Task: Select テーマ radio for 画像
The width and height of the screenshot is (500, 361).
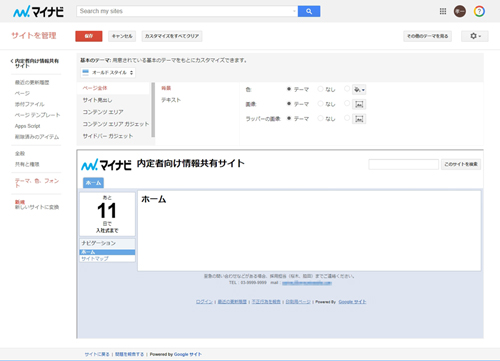Action: pyautogui.click(x=289, y=104)
